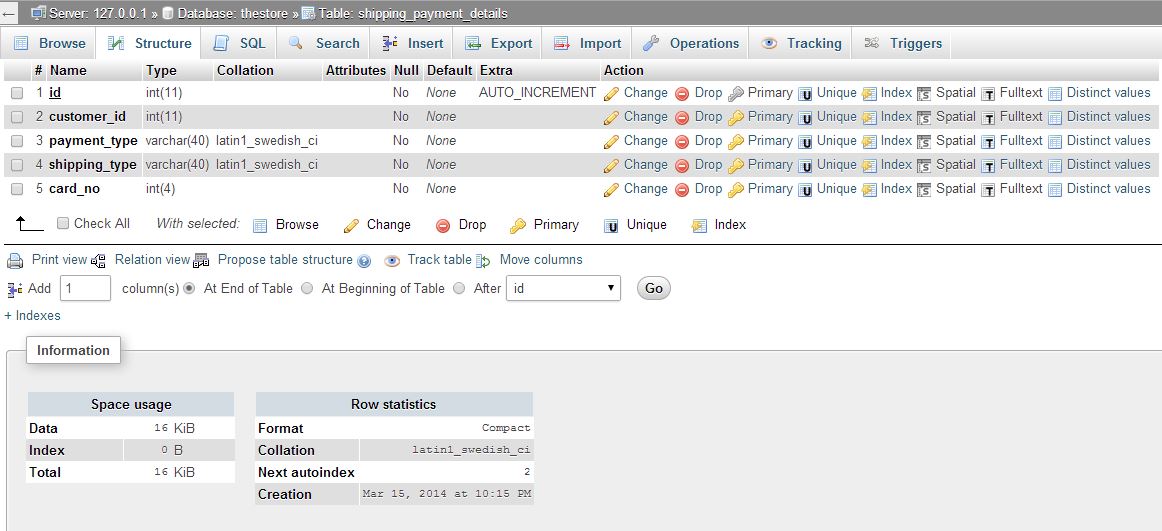Click the int(4) type for card_no
Image resolution: width=1162 pixels, height=531 pixels.
click(x=160, y=189)
